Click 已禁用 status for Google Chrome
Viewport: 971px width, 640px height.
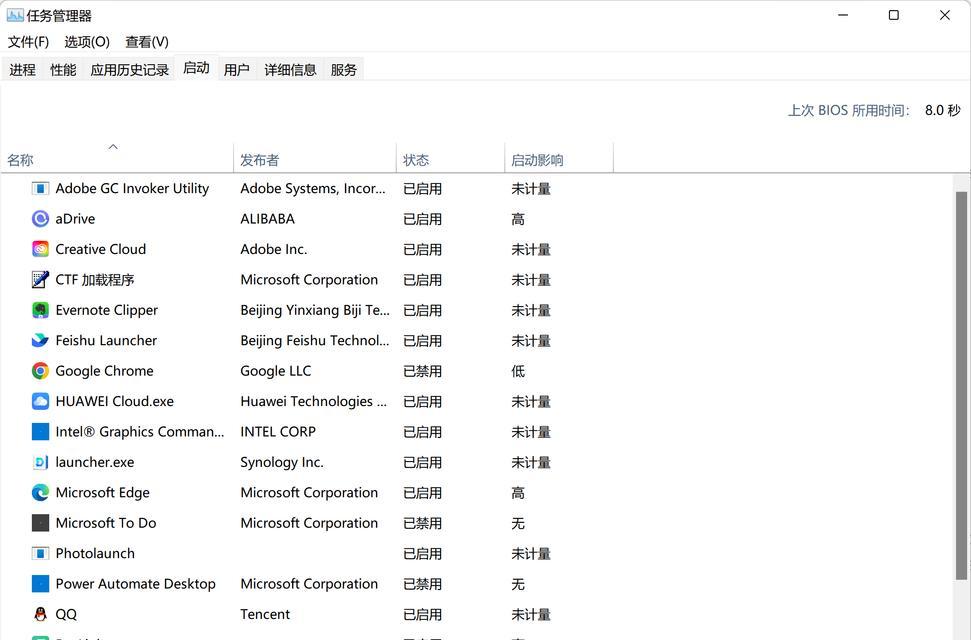pos(422,370)
